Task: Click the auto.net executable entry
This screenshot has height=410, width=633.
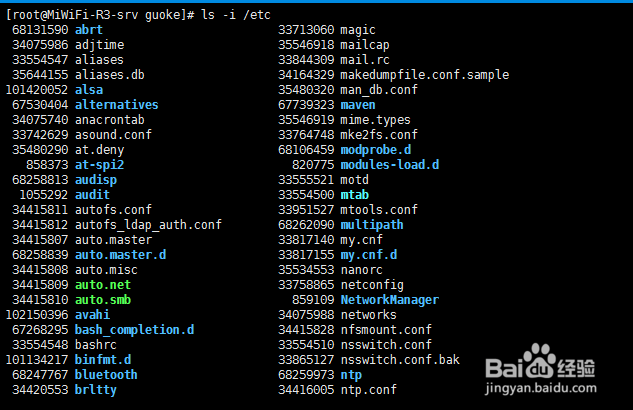Action: click(x=103, y=285)
